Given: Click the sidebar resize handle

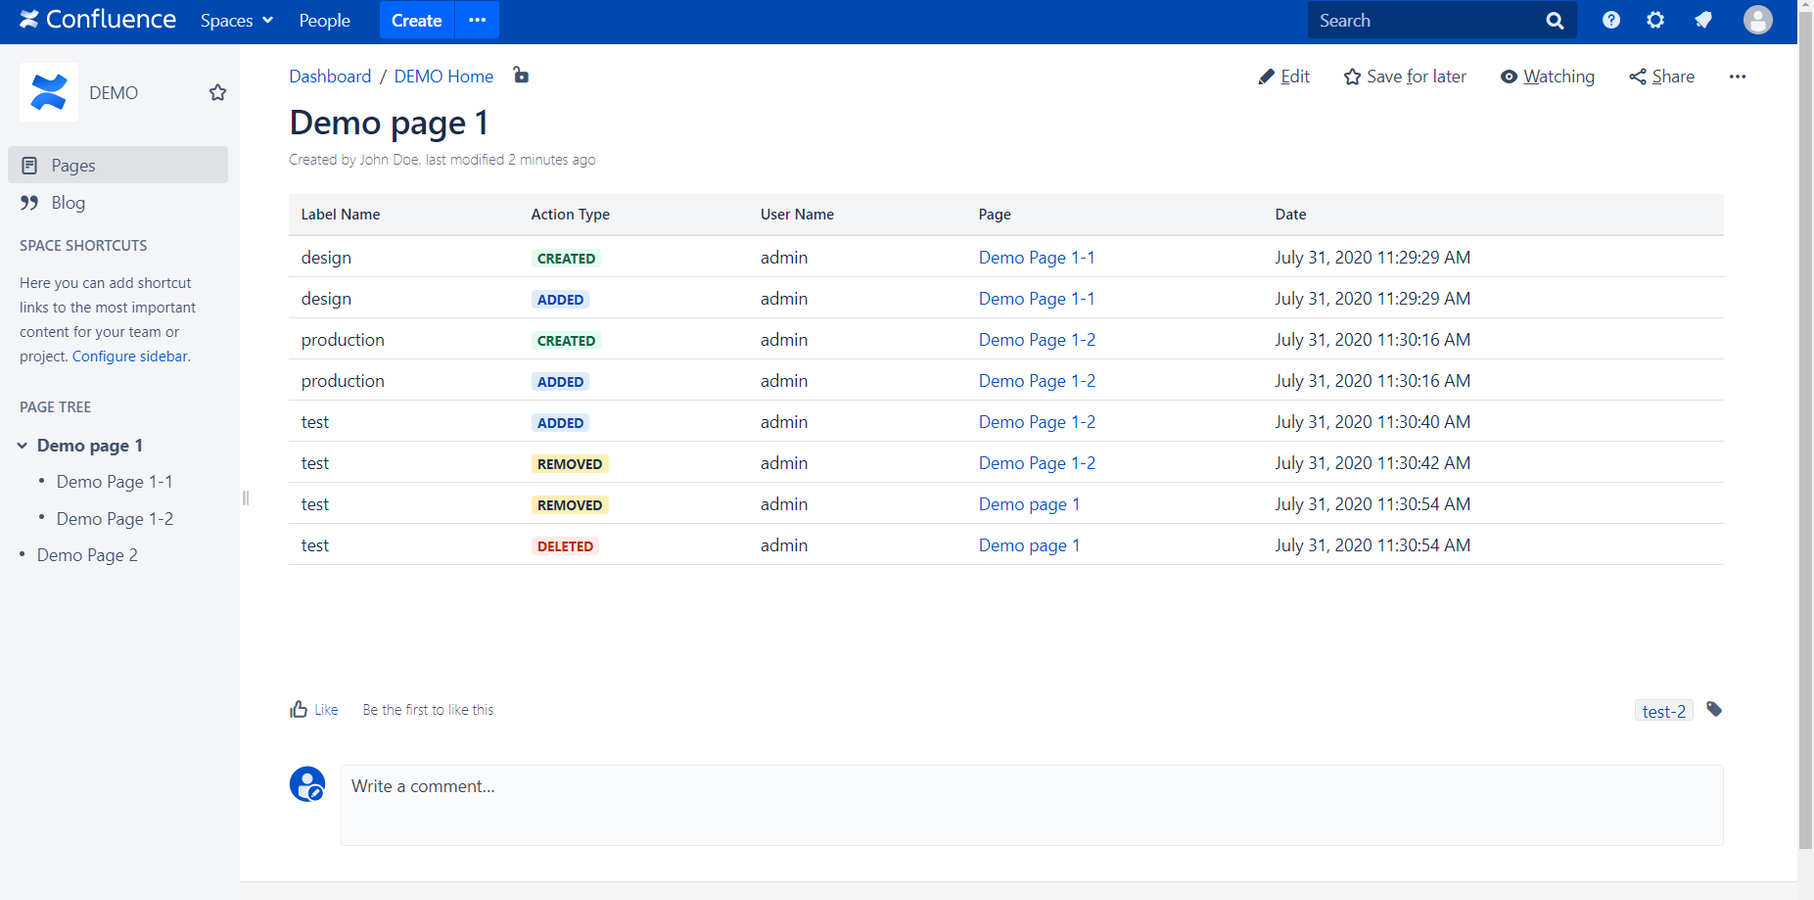Looking at the screenshot, I should (245, 498).
